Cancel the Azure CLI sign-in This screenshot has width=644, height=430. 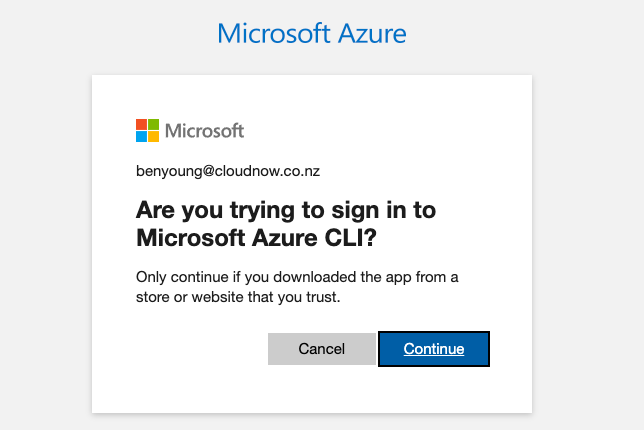click(x=322, y=349)
